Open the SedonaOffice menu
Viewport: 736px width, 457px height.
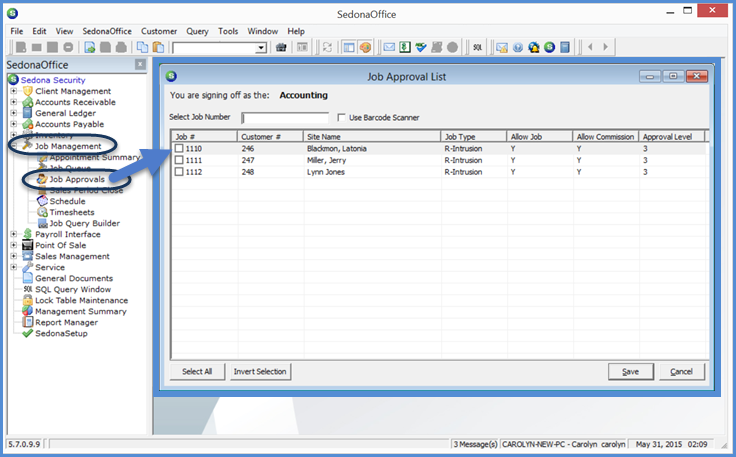coord(107,31)
